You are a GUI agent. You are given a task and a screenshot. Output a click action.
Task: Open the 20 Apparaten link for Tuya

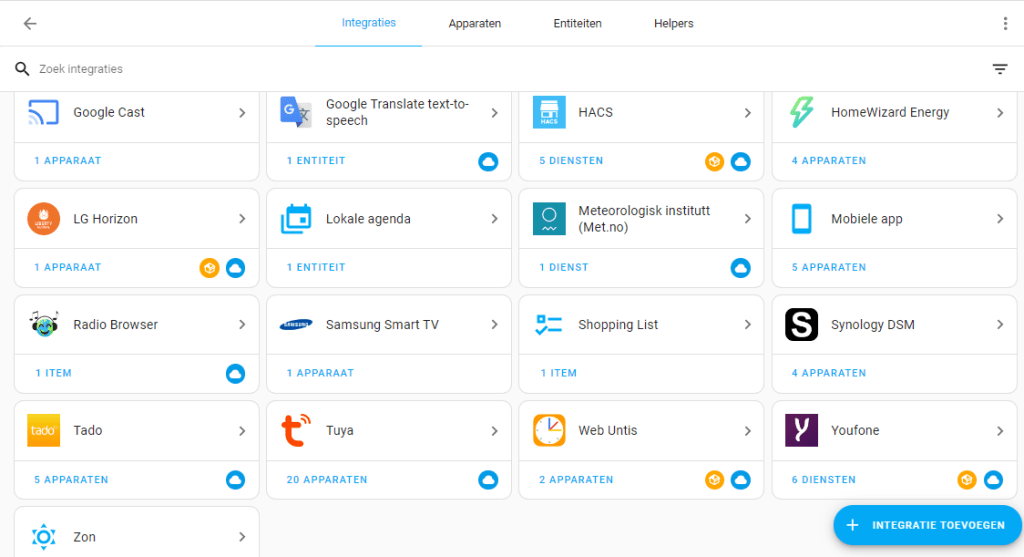(327, 480)
